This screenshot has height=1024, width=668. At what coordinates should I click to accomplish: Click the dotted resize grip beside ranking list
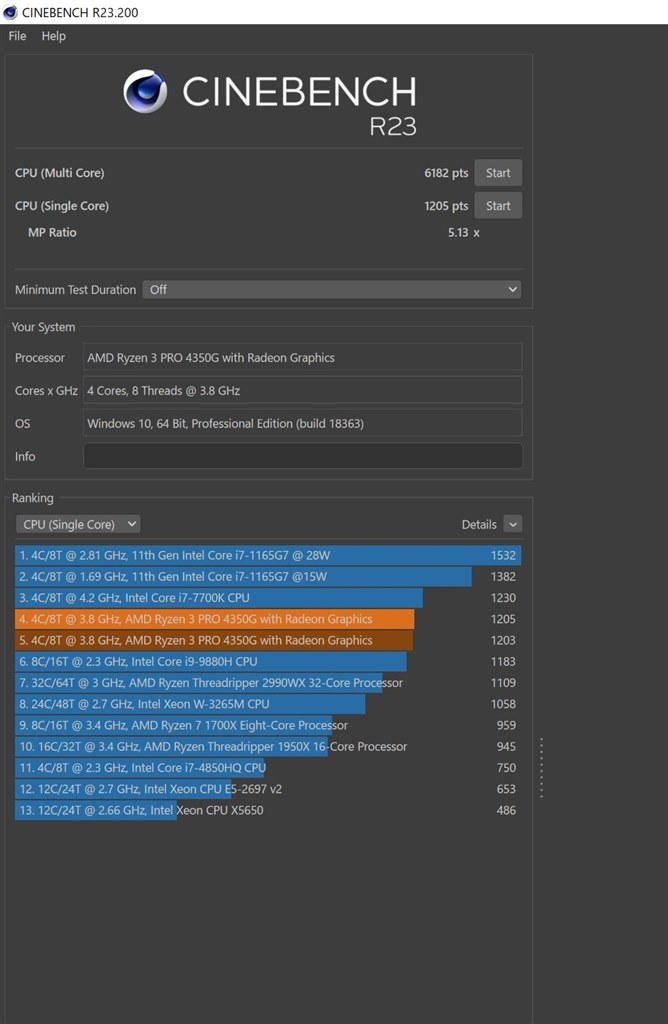point(541,768)
